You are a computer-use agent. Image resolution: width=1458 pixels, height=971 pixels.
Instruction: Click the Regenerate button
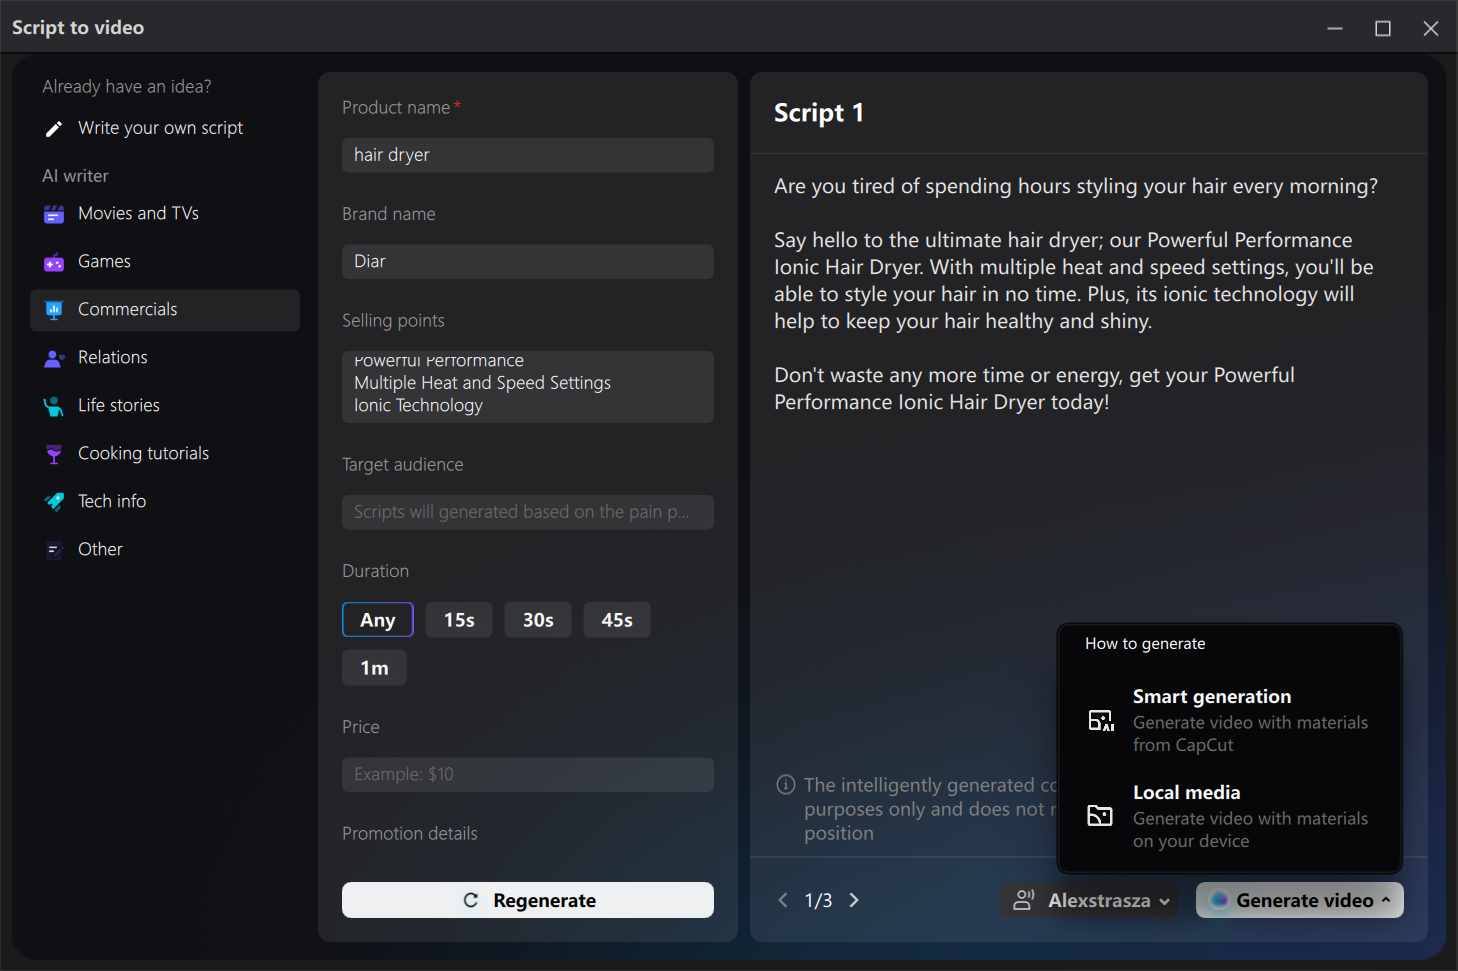pyautogui.click(x=527, y=900)
